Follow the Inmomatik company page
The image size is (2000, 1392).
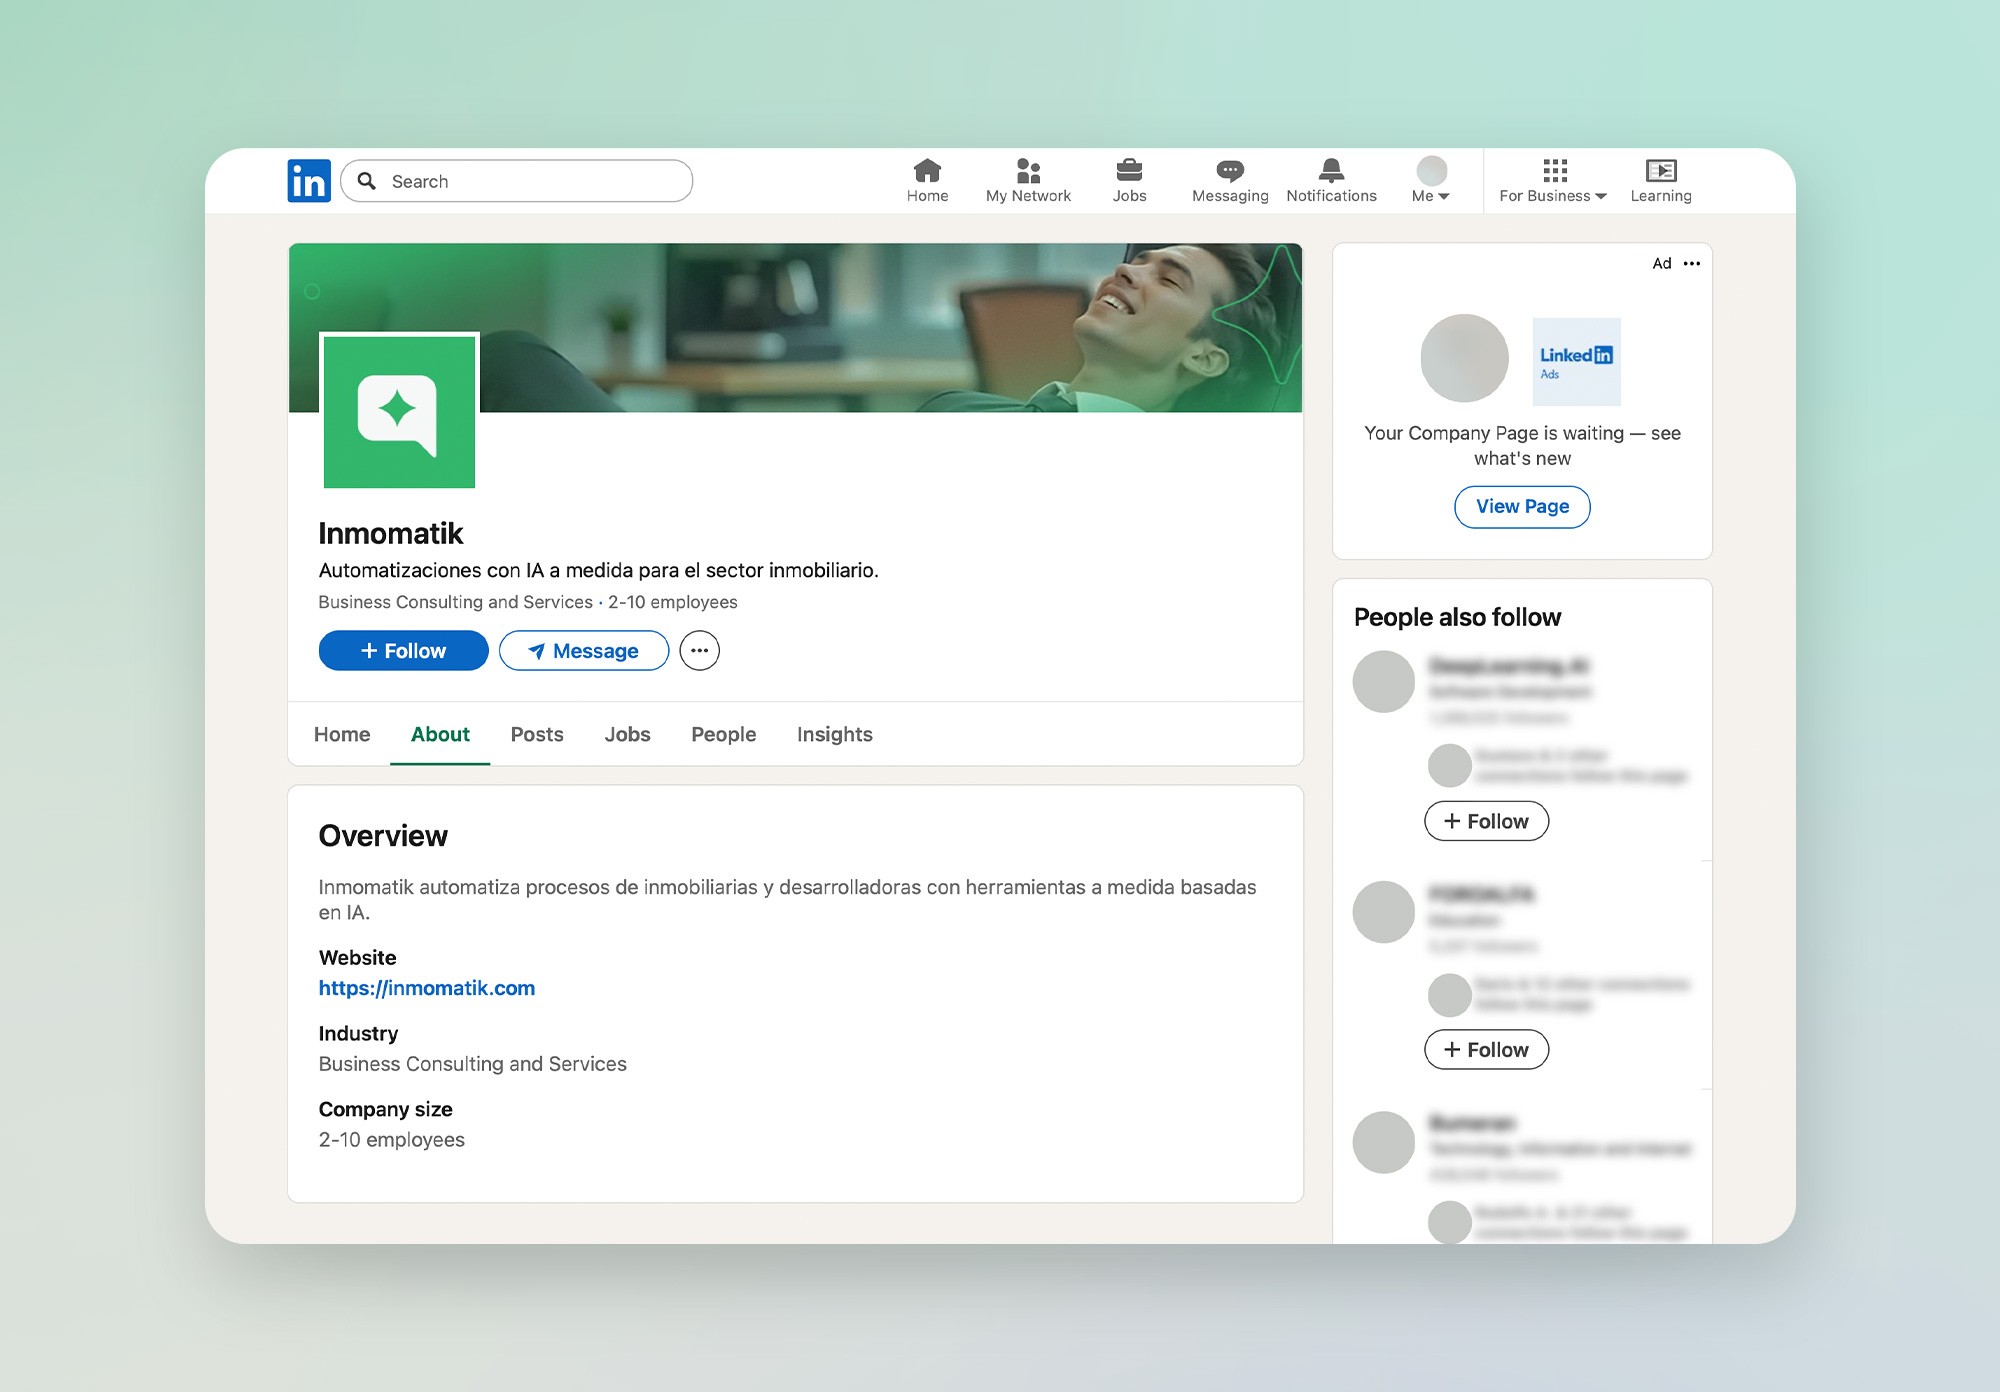[x=403, y=651]
